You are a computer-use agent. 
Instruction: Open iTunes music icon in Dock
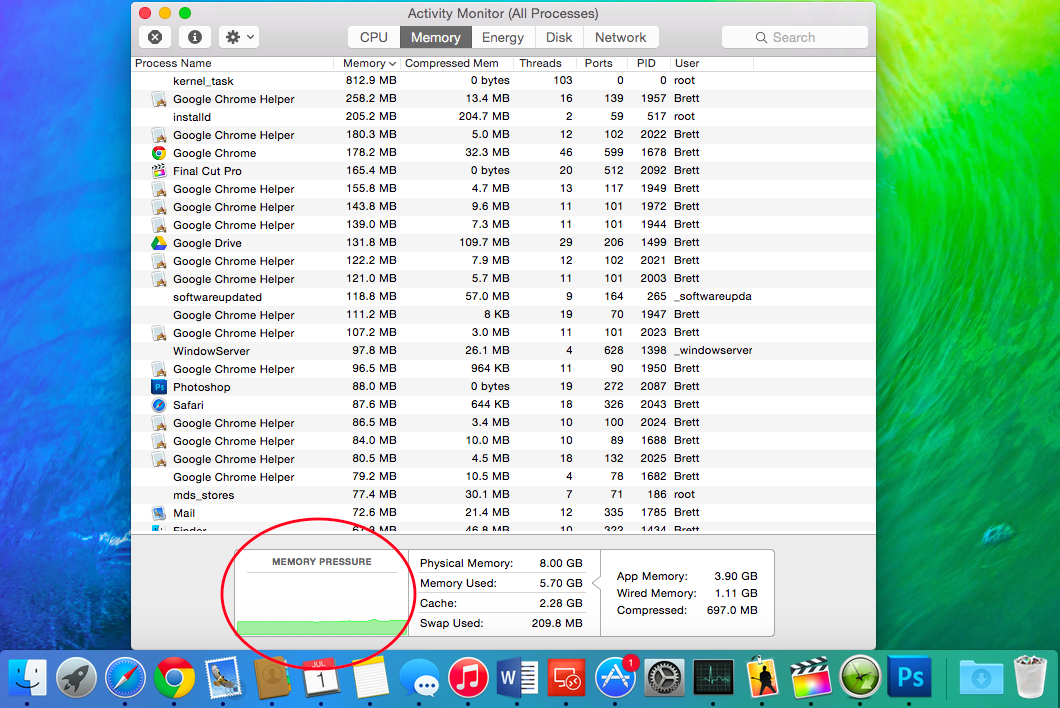pyautogui.click(x=468, y=677)
